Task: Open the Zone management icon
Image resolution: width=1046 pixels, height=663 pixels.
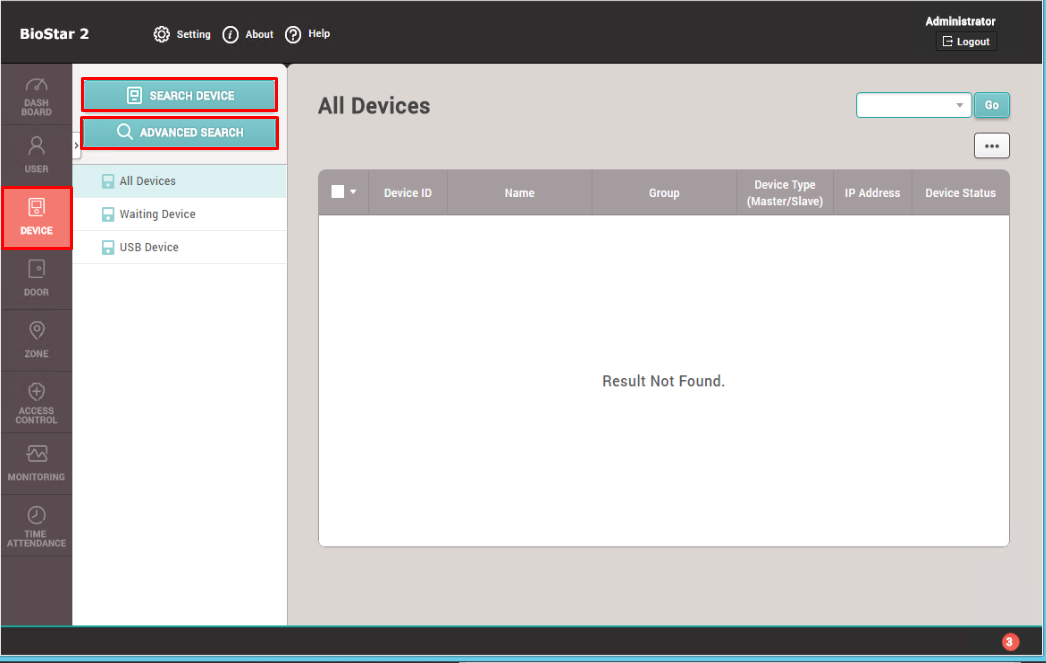Action: tap(36, 339)
